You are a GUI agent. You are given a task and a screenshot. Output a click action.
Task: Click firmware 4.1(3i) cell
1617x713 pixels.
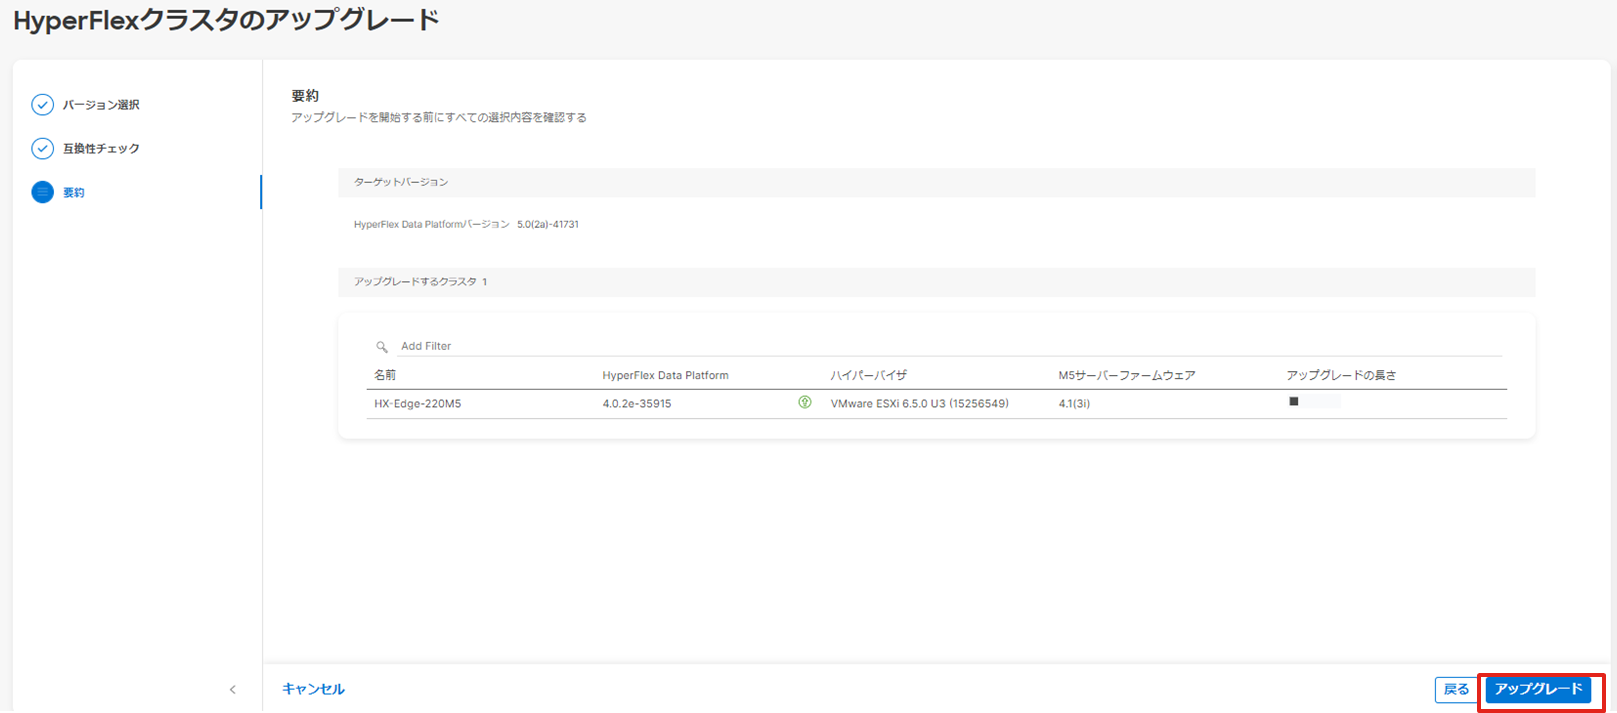click(1074, 404)
